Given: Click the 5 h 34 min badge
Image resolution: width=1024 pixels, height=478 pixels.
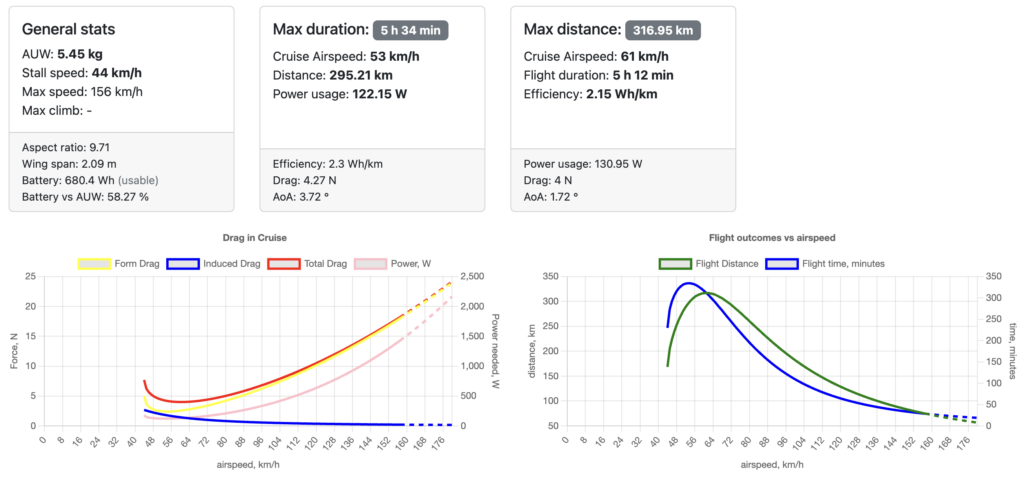Looking at the screenshot, I should [410, 29].
